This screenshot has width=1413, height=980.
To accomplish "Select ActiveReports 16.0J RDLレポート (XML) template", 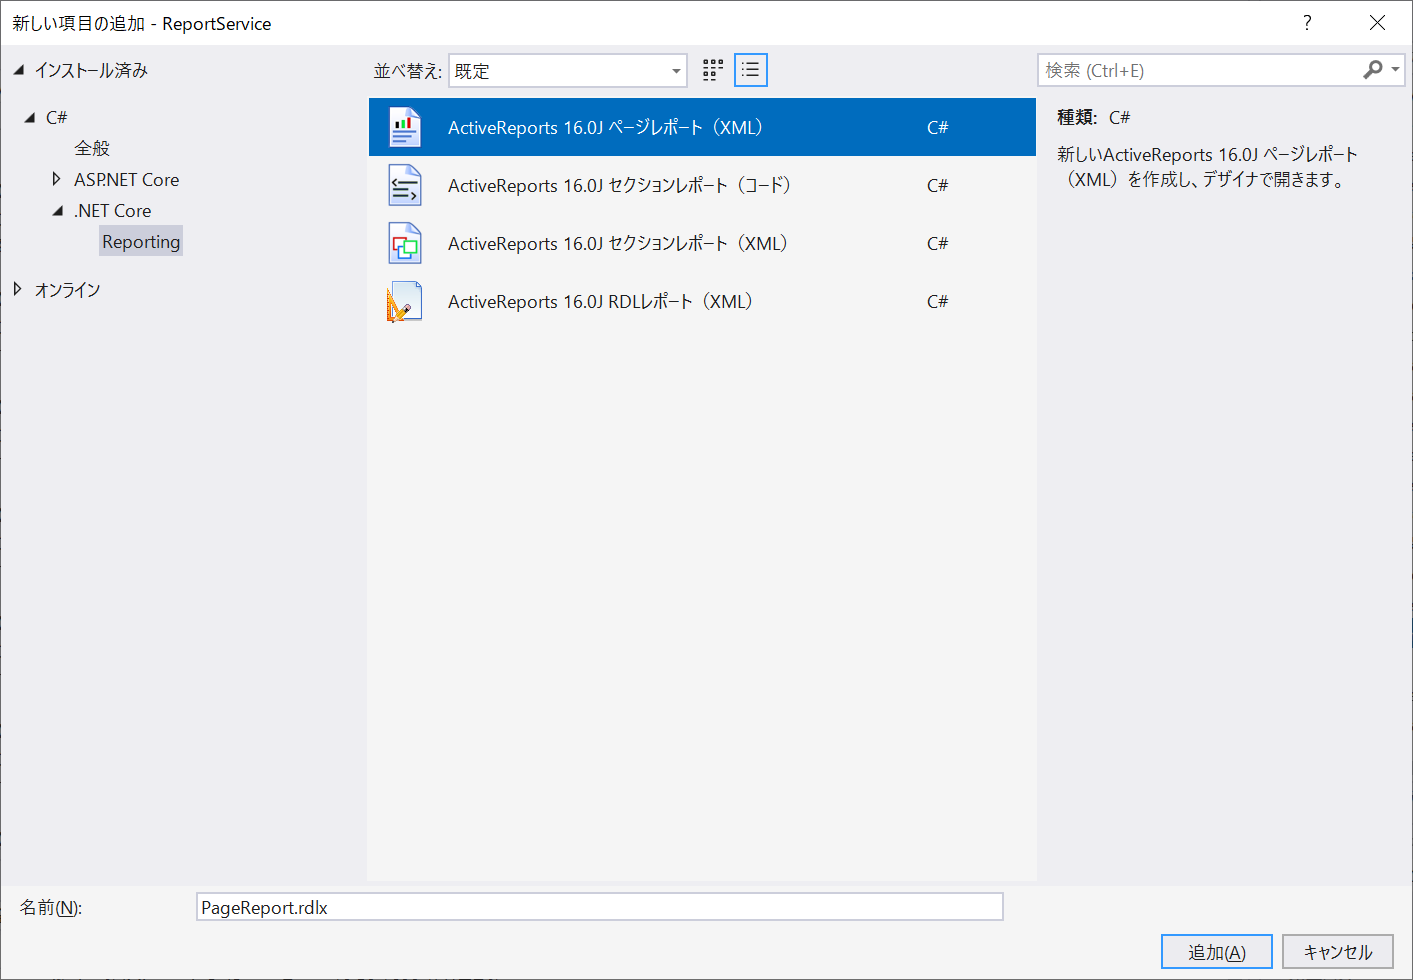I will tap(702, 301).
